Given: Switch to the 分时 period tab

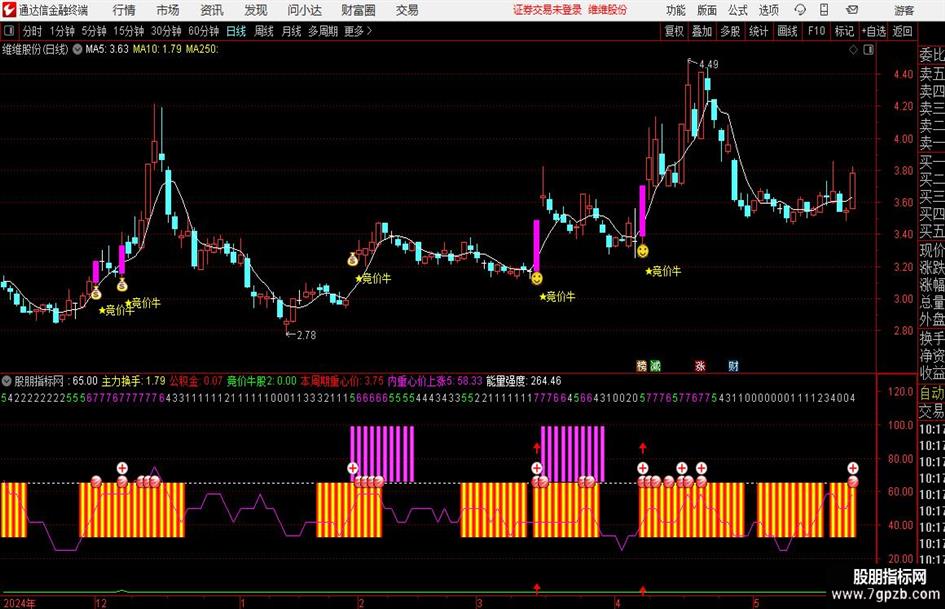Looking at the screenshot, I should click(33, 31).
